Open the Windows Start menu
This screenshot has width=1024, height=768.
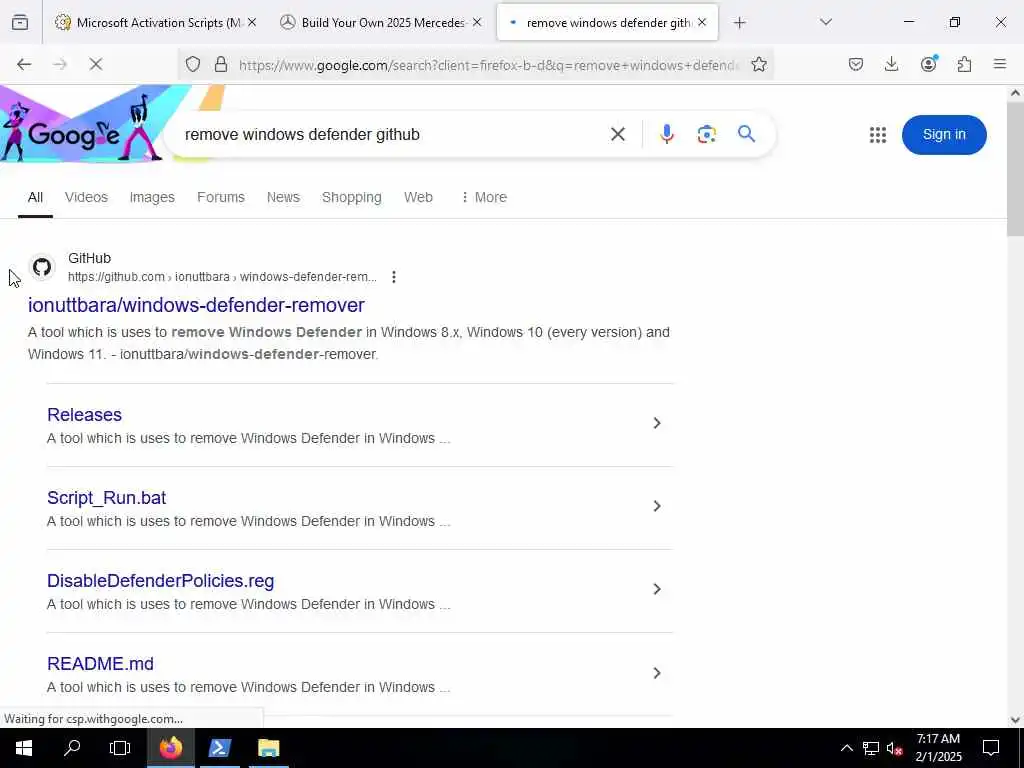pos(24,748)
